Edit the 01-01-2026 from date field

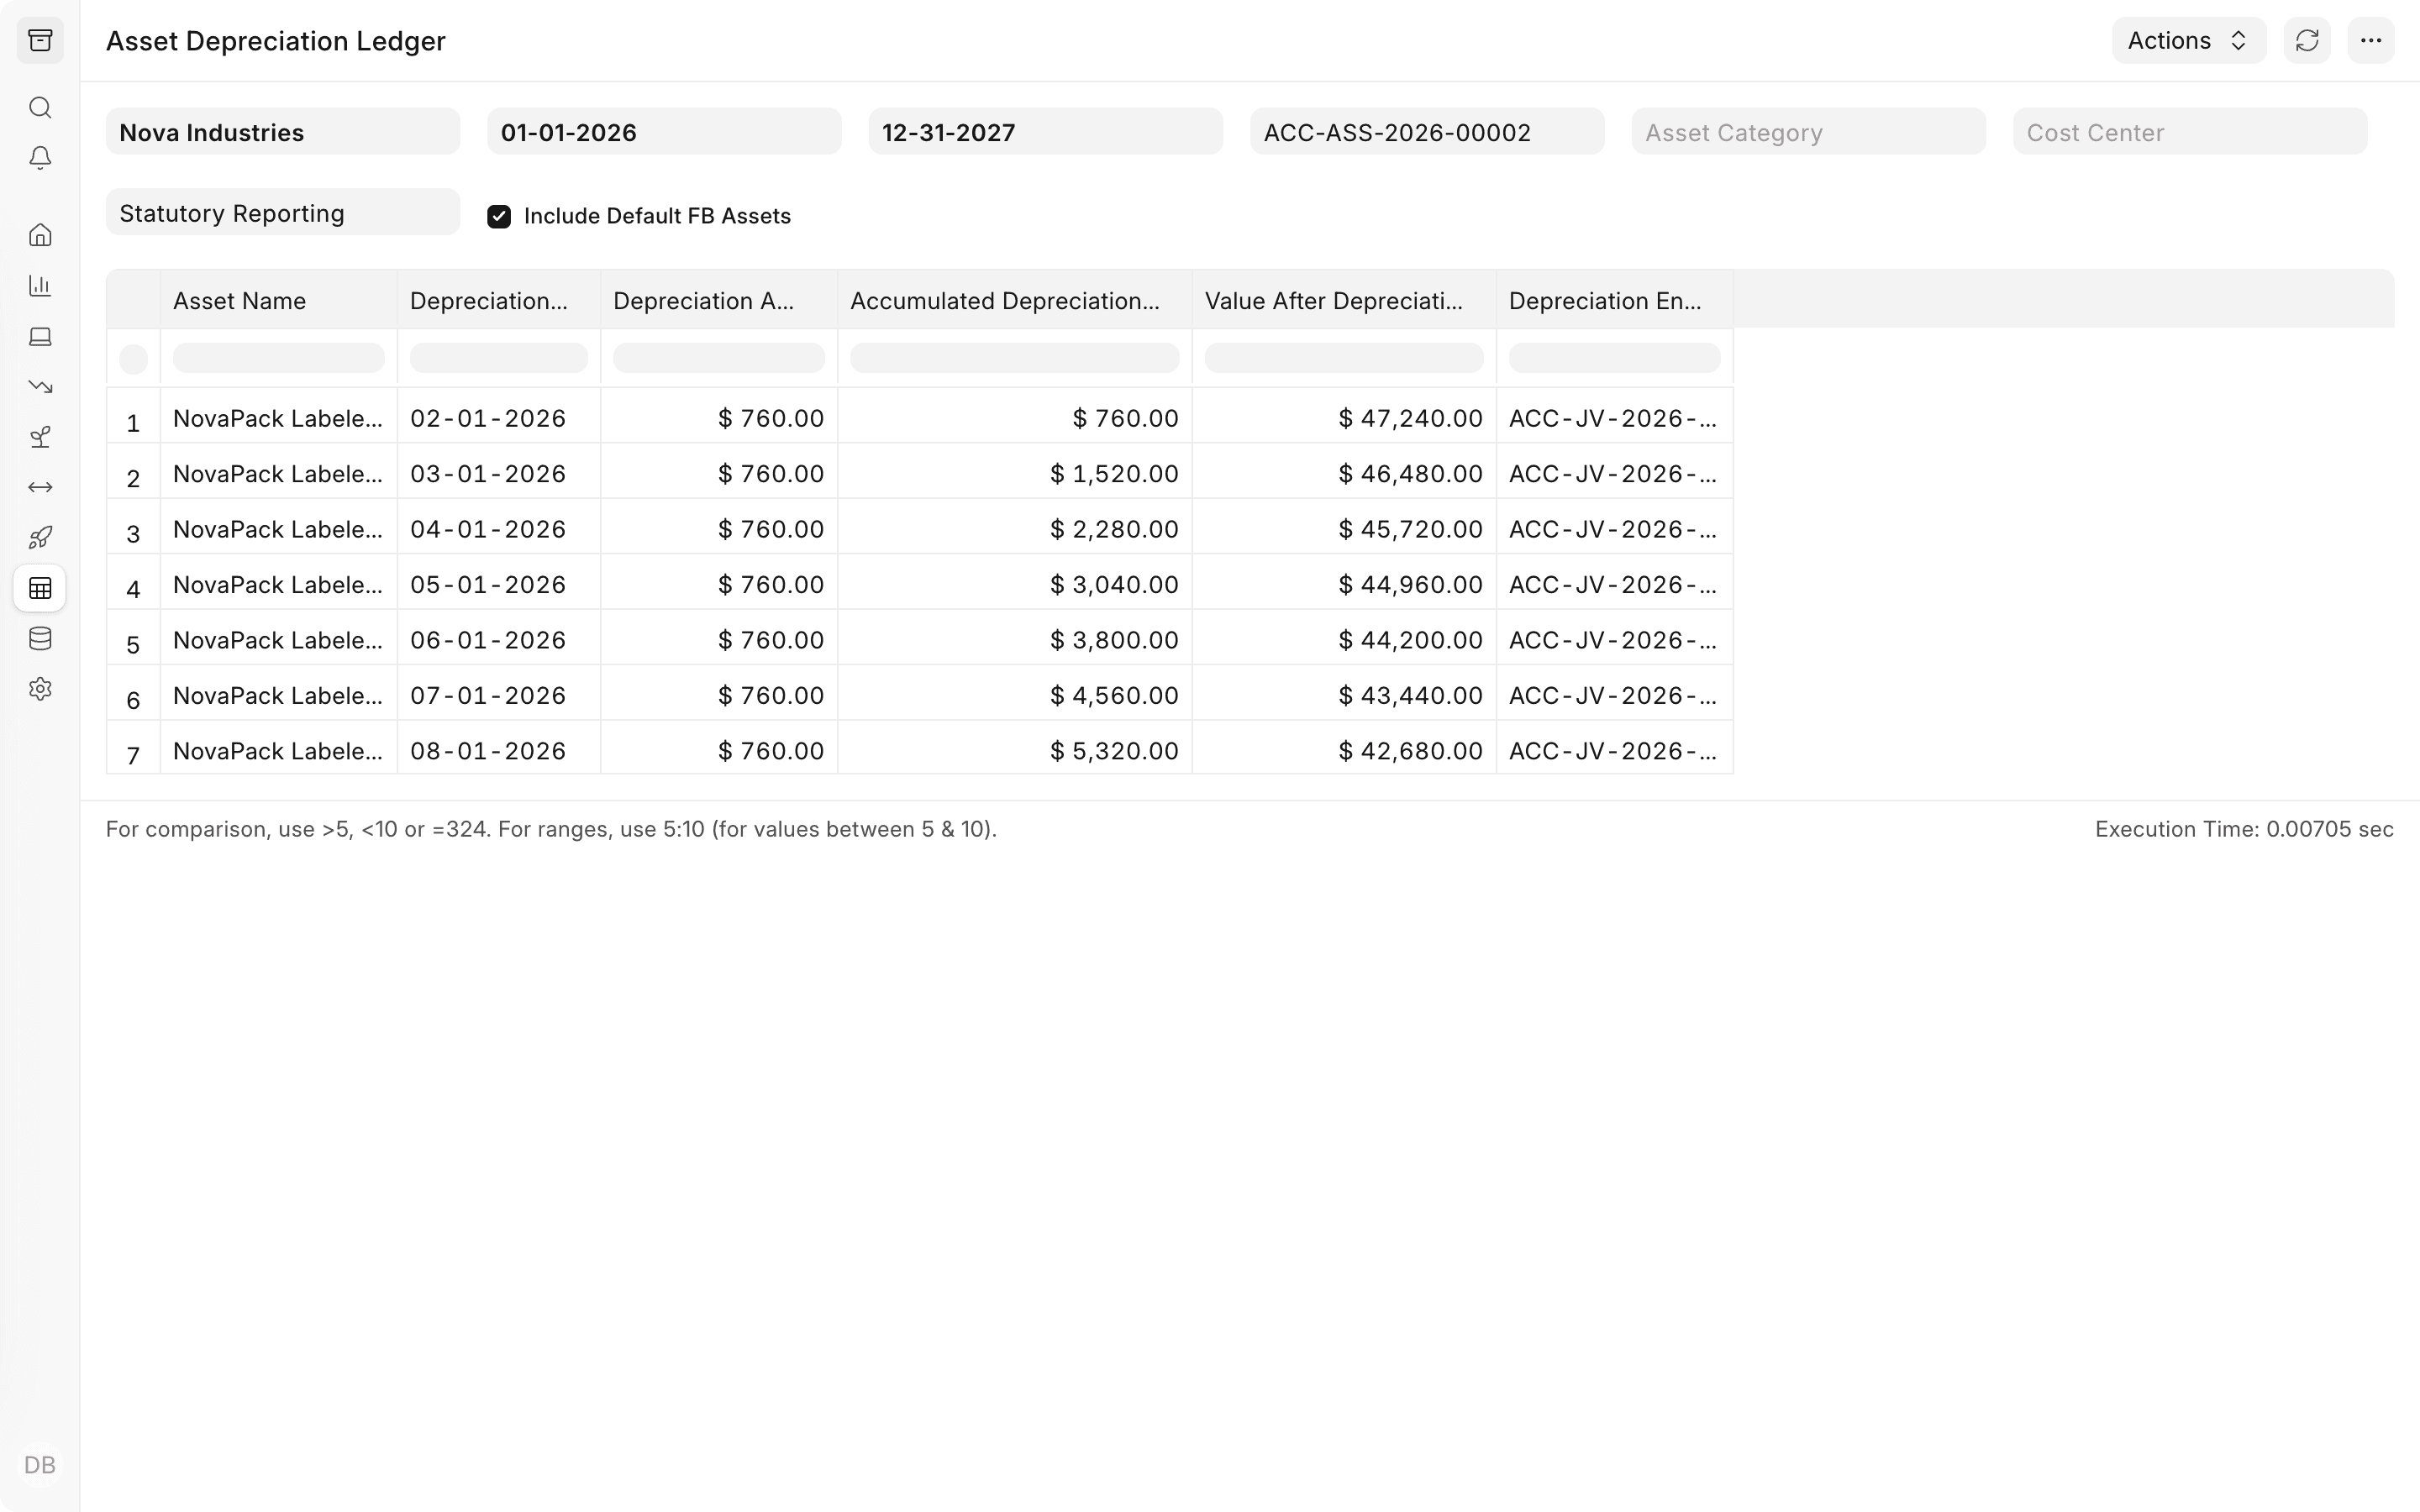coord(664,132)
